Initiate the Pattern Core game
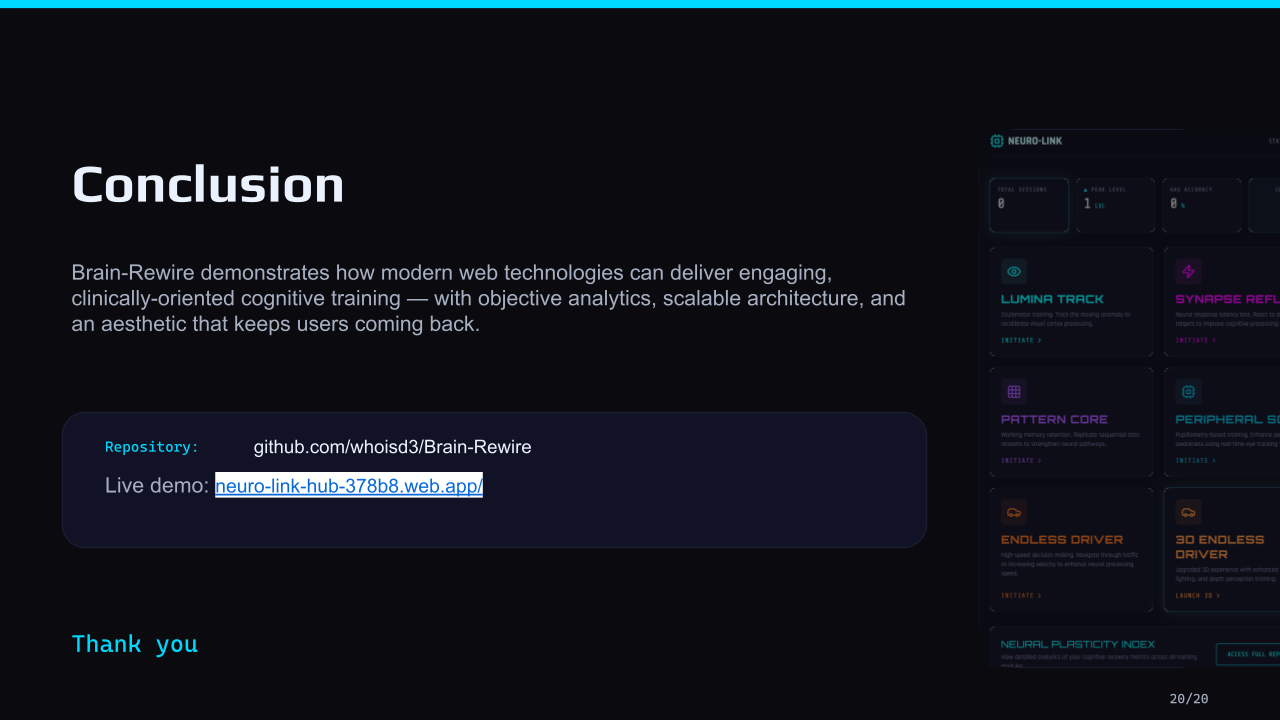The width and height of the screenshot is (1280, 720). click(x=1021, y=460)
